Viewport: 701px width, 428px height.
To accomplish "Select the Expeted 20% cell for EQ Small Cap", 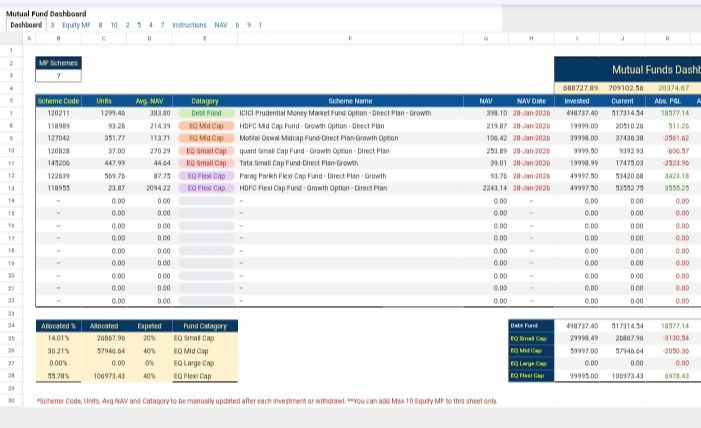I will 149,339.
